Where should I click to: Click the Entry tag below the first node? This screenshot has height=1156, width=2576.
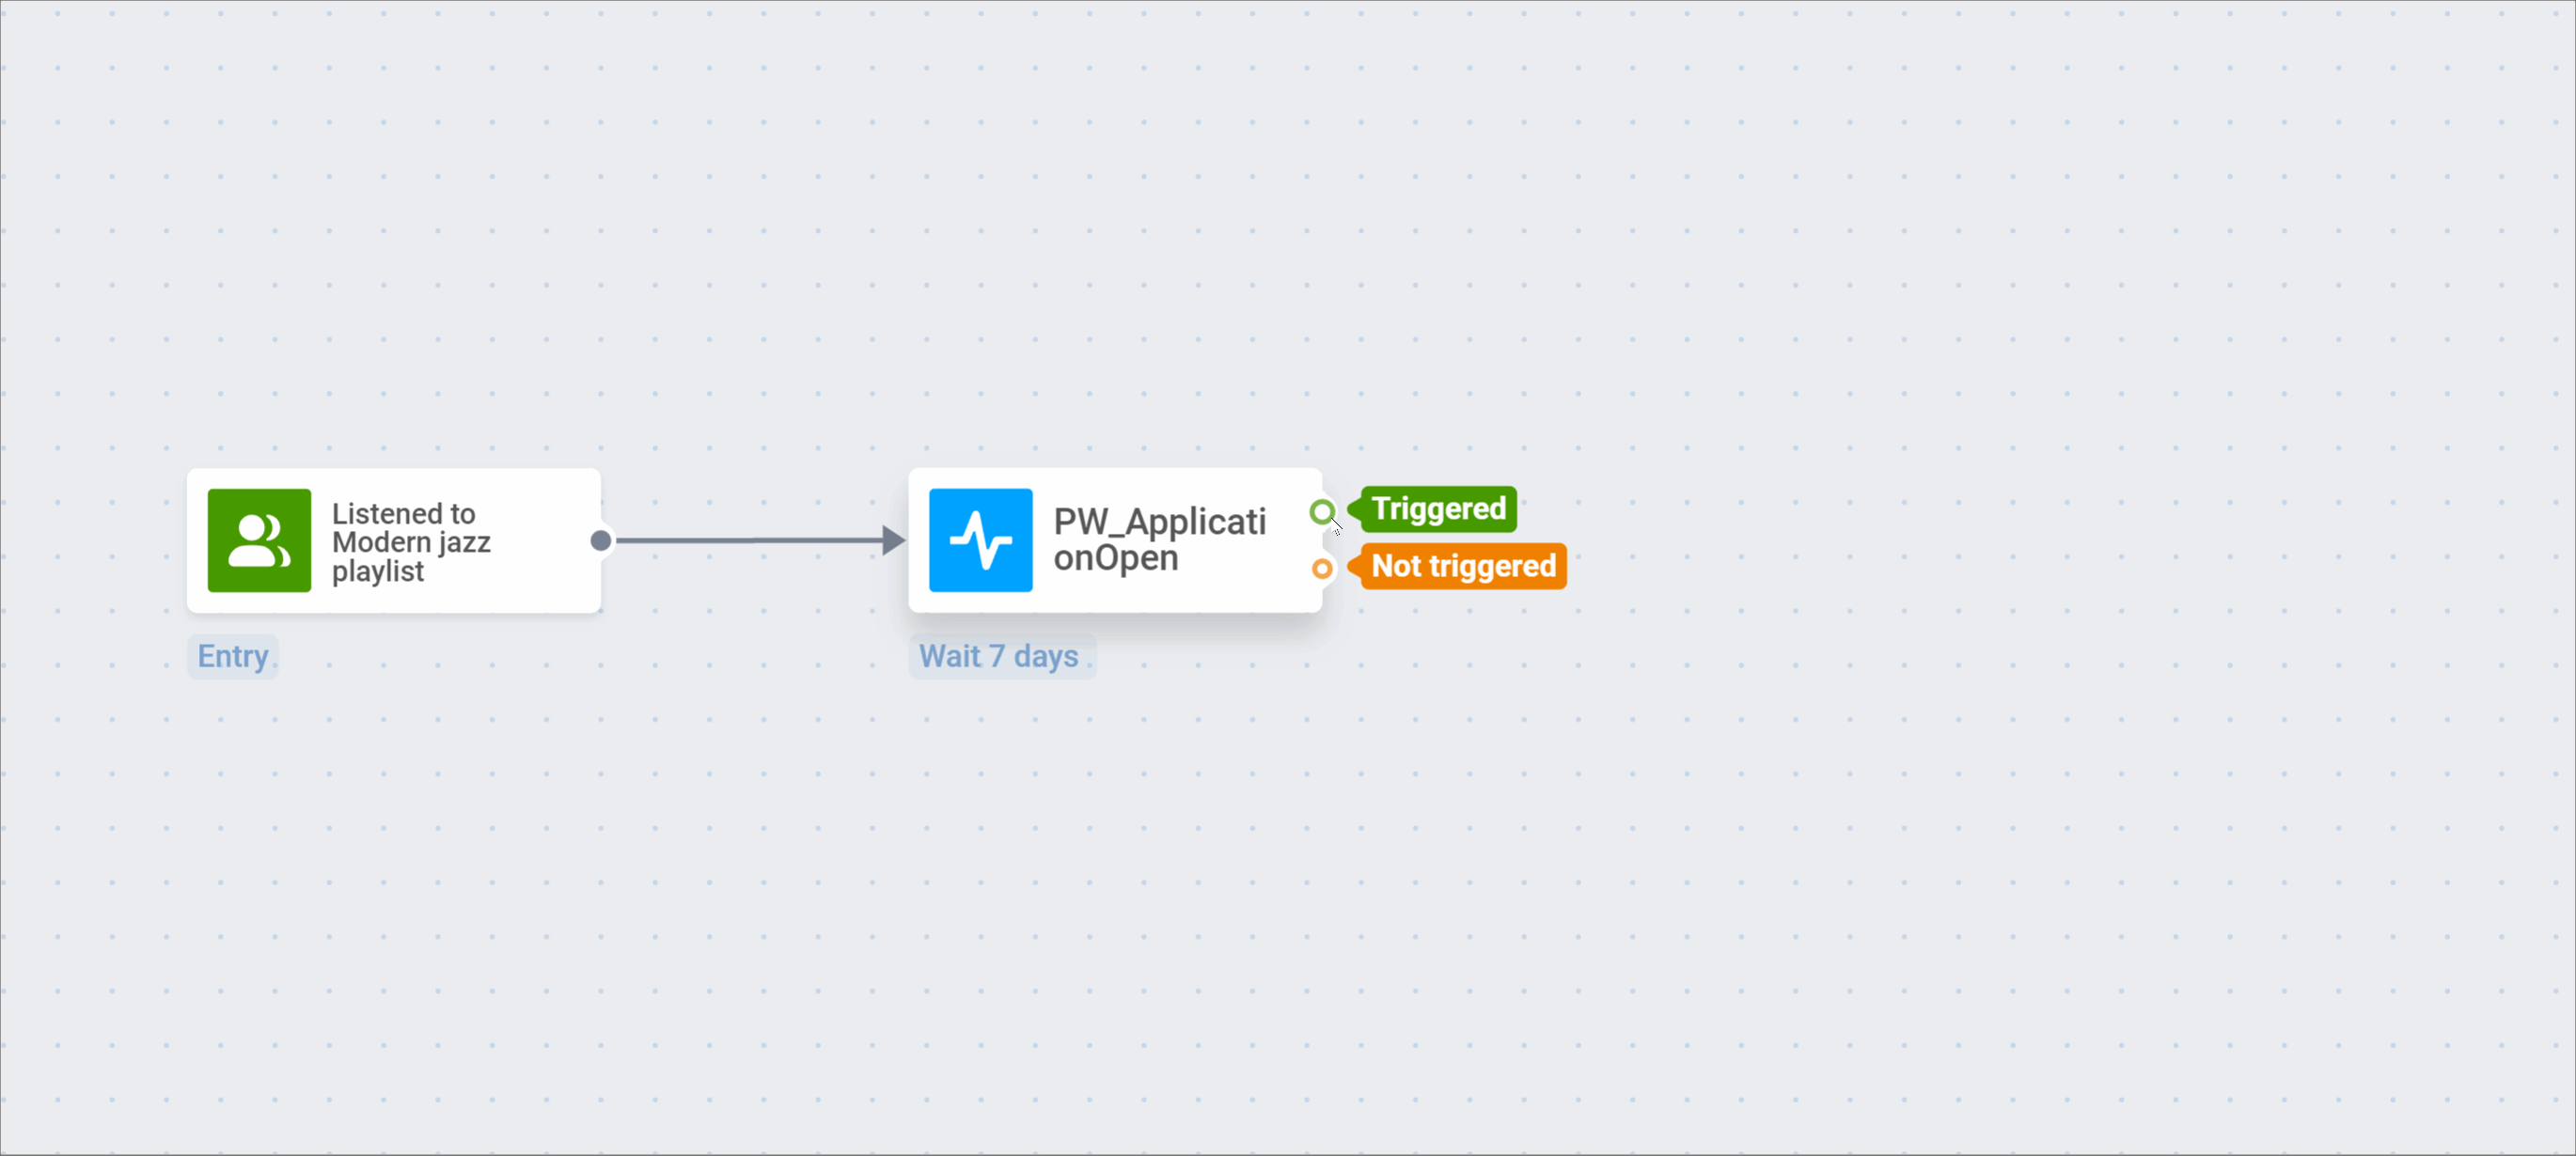tap(233, 656)
